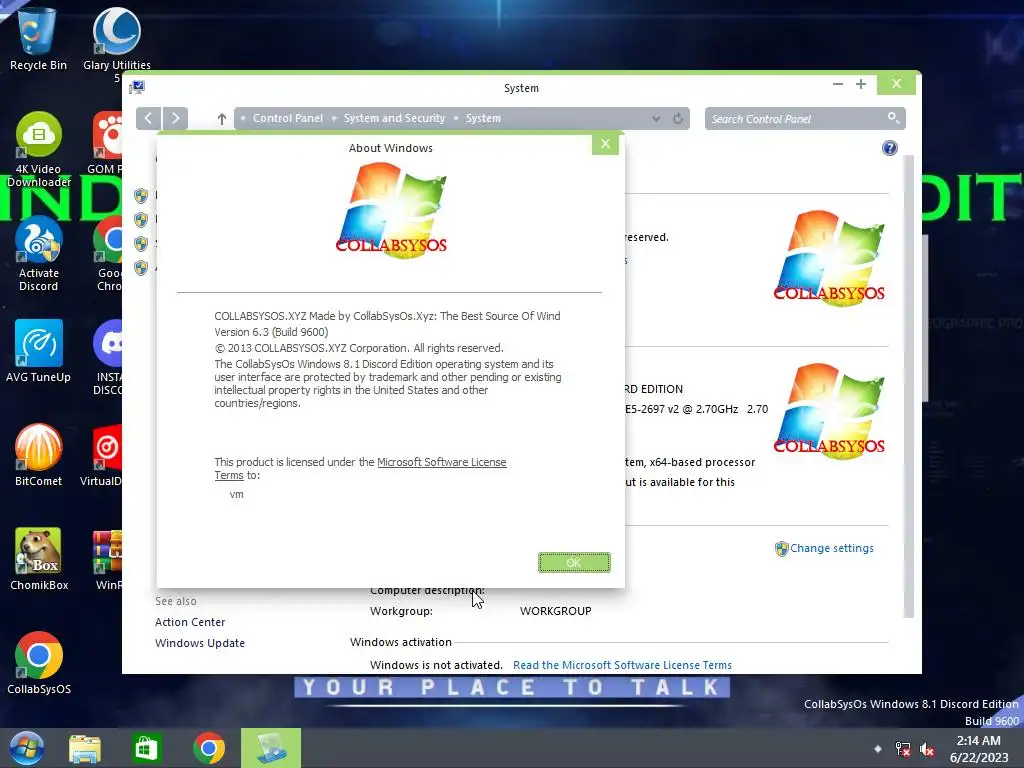Open the clock showing 2:14 AM
1024x768 pixels.
[978, 749]
